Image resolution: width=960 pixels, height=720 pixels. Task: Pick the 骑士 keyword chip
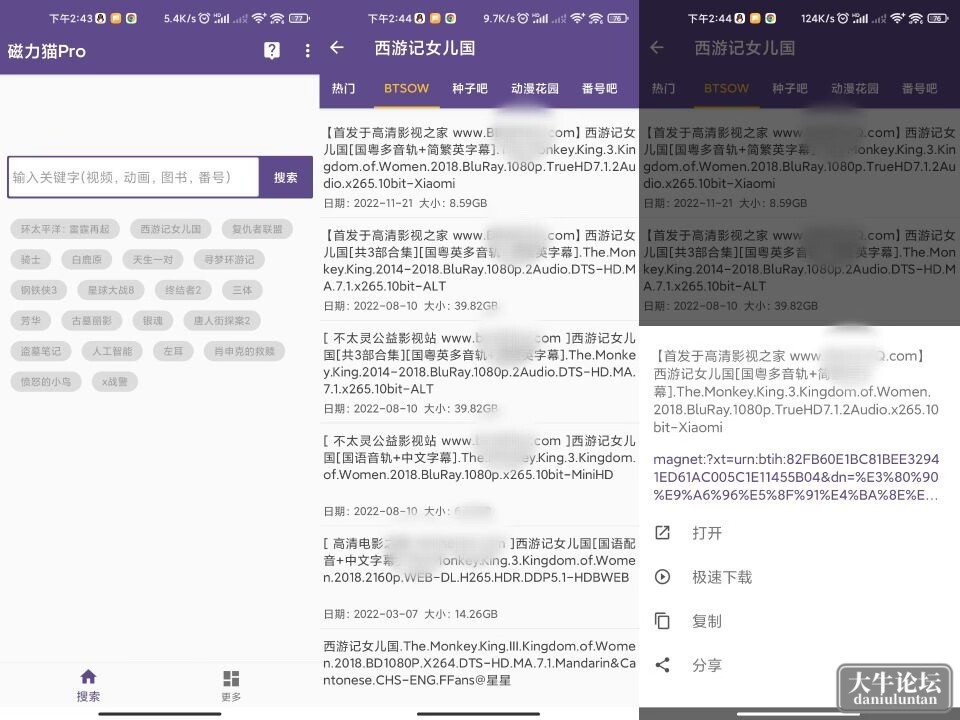(31, 260)
